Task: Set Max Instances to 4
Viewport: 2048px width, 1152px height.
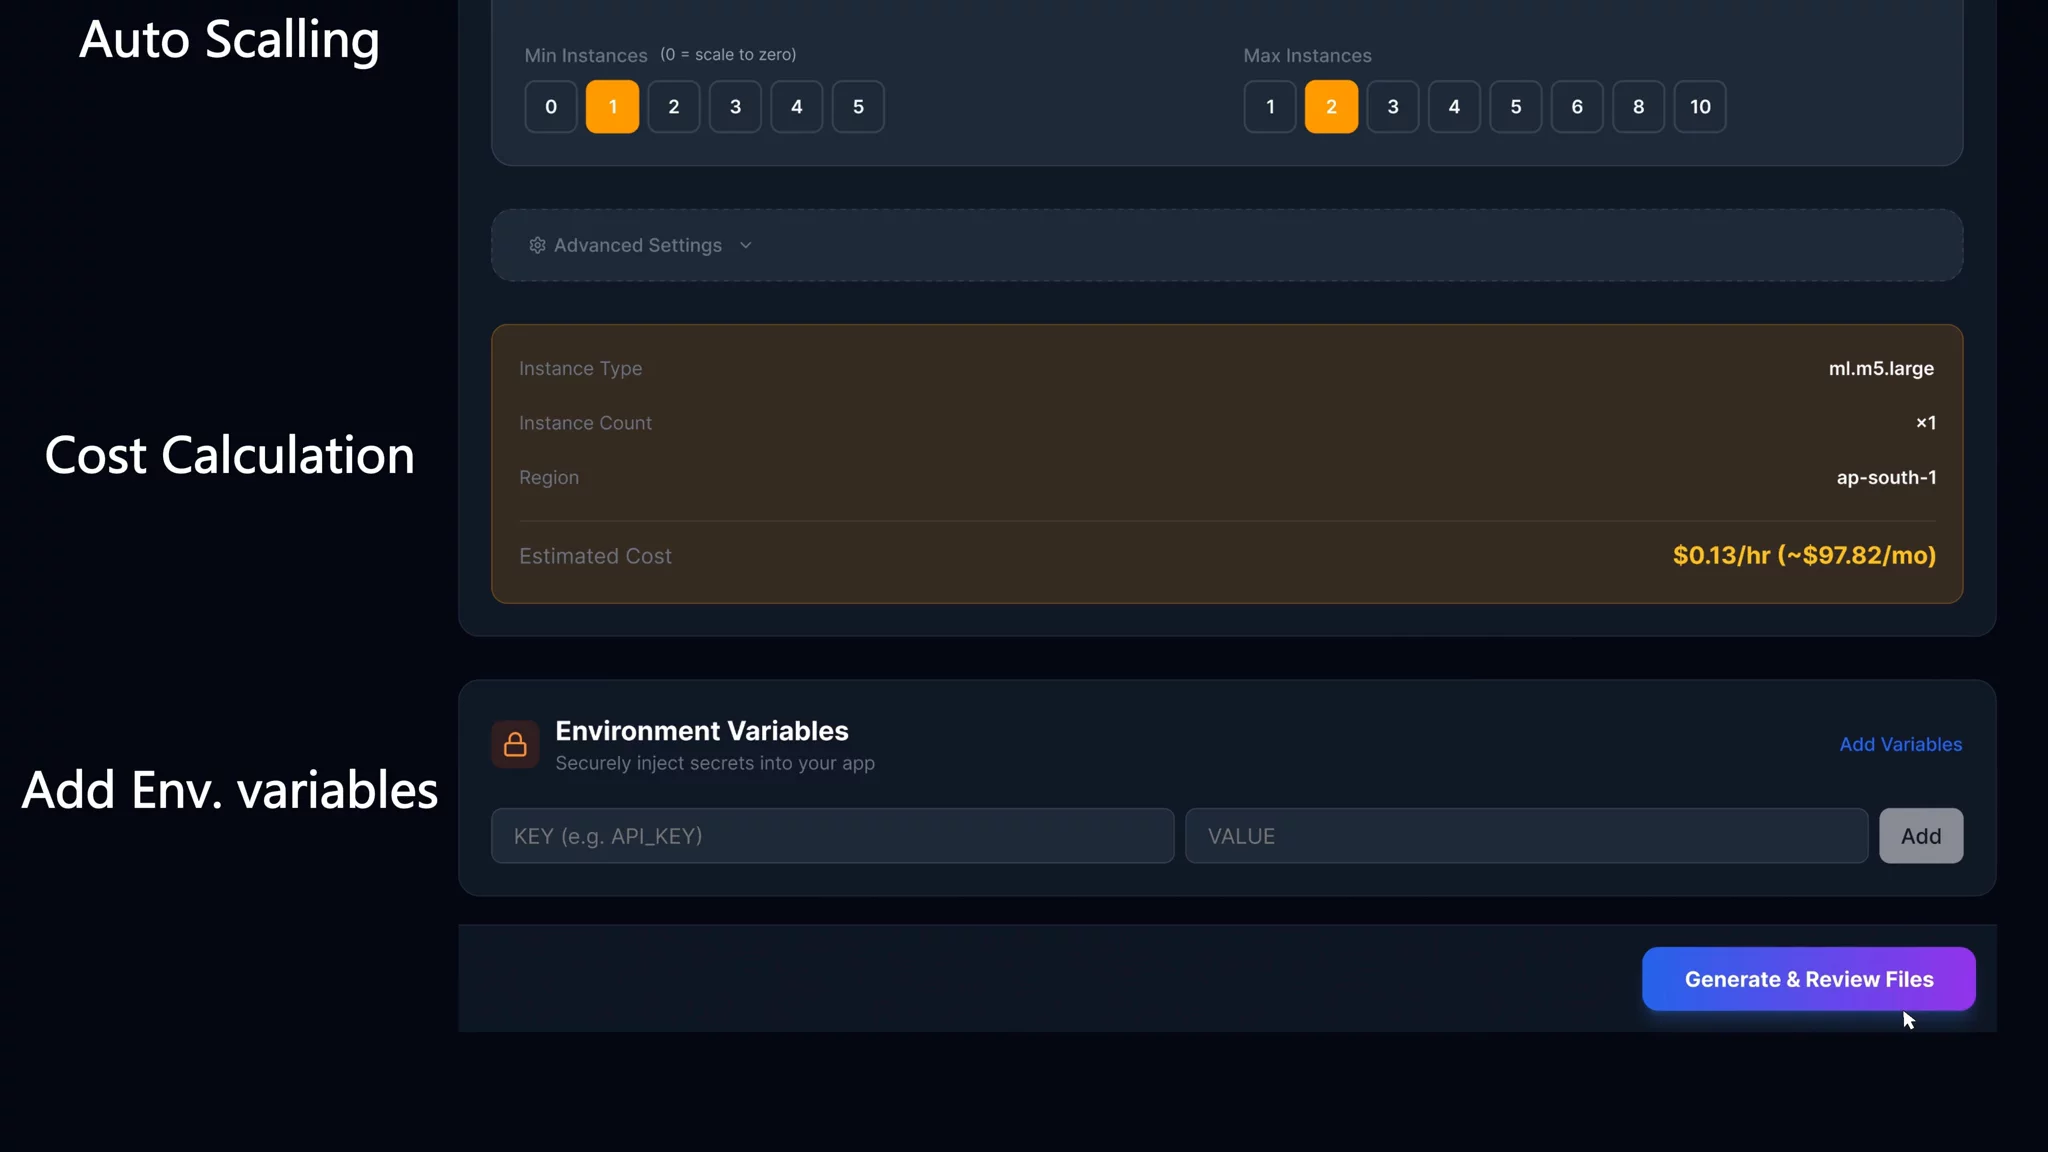Action: click(1454, 106)
